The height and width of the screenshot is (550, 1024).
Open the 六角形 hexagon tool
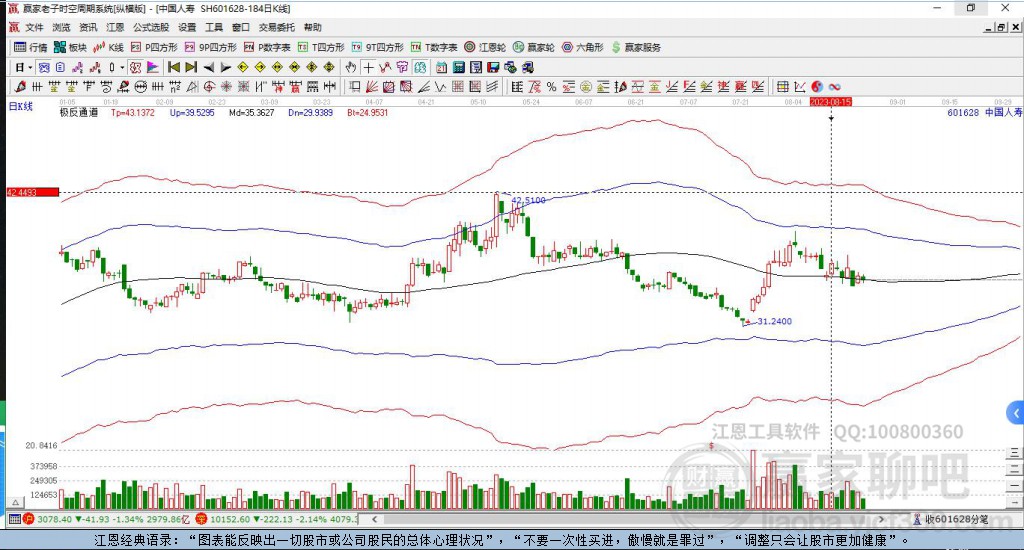583,47
